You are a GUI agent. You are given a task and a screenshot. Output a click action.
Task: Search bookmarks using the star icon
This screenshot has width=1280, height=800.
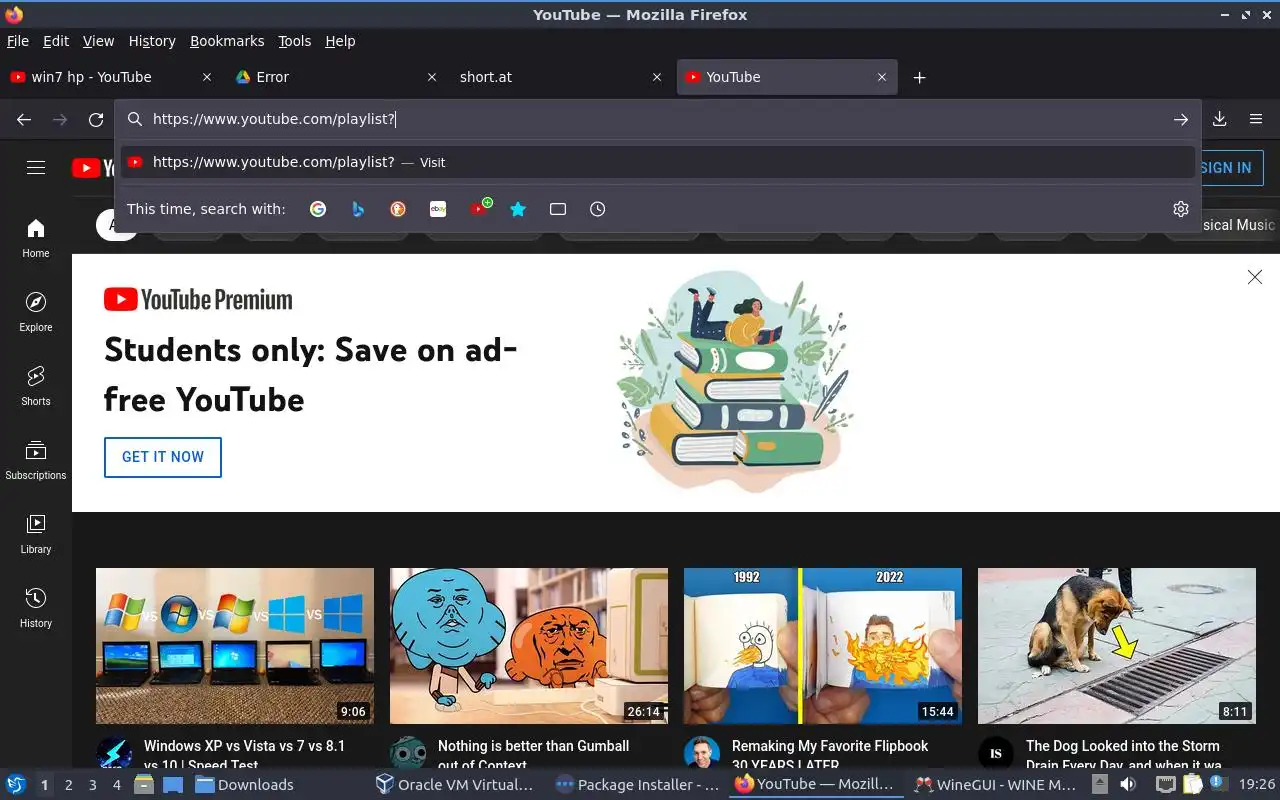pos(518,209)
